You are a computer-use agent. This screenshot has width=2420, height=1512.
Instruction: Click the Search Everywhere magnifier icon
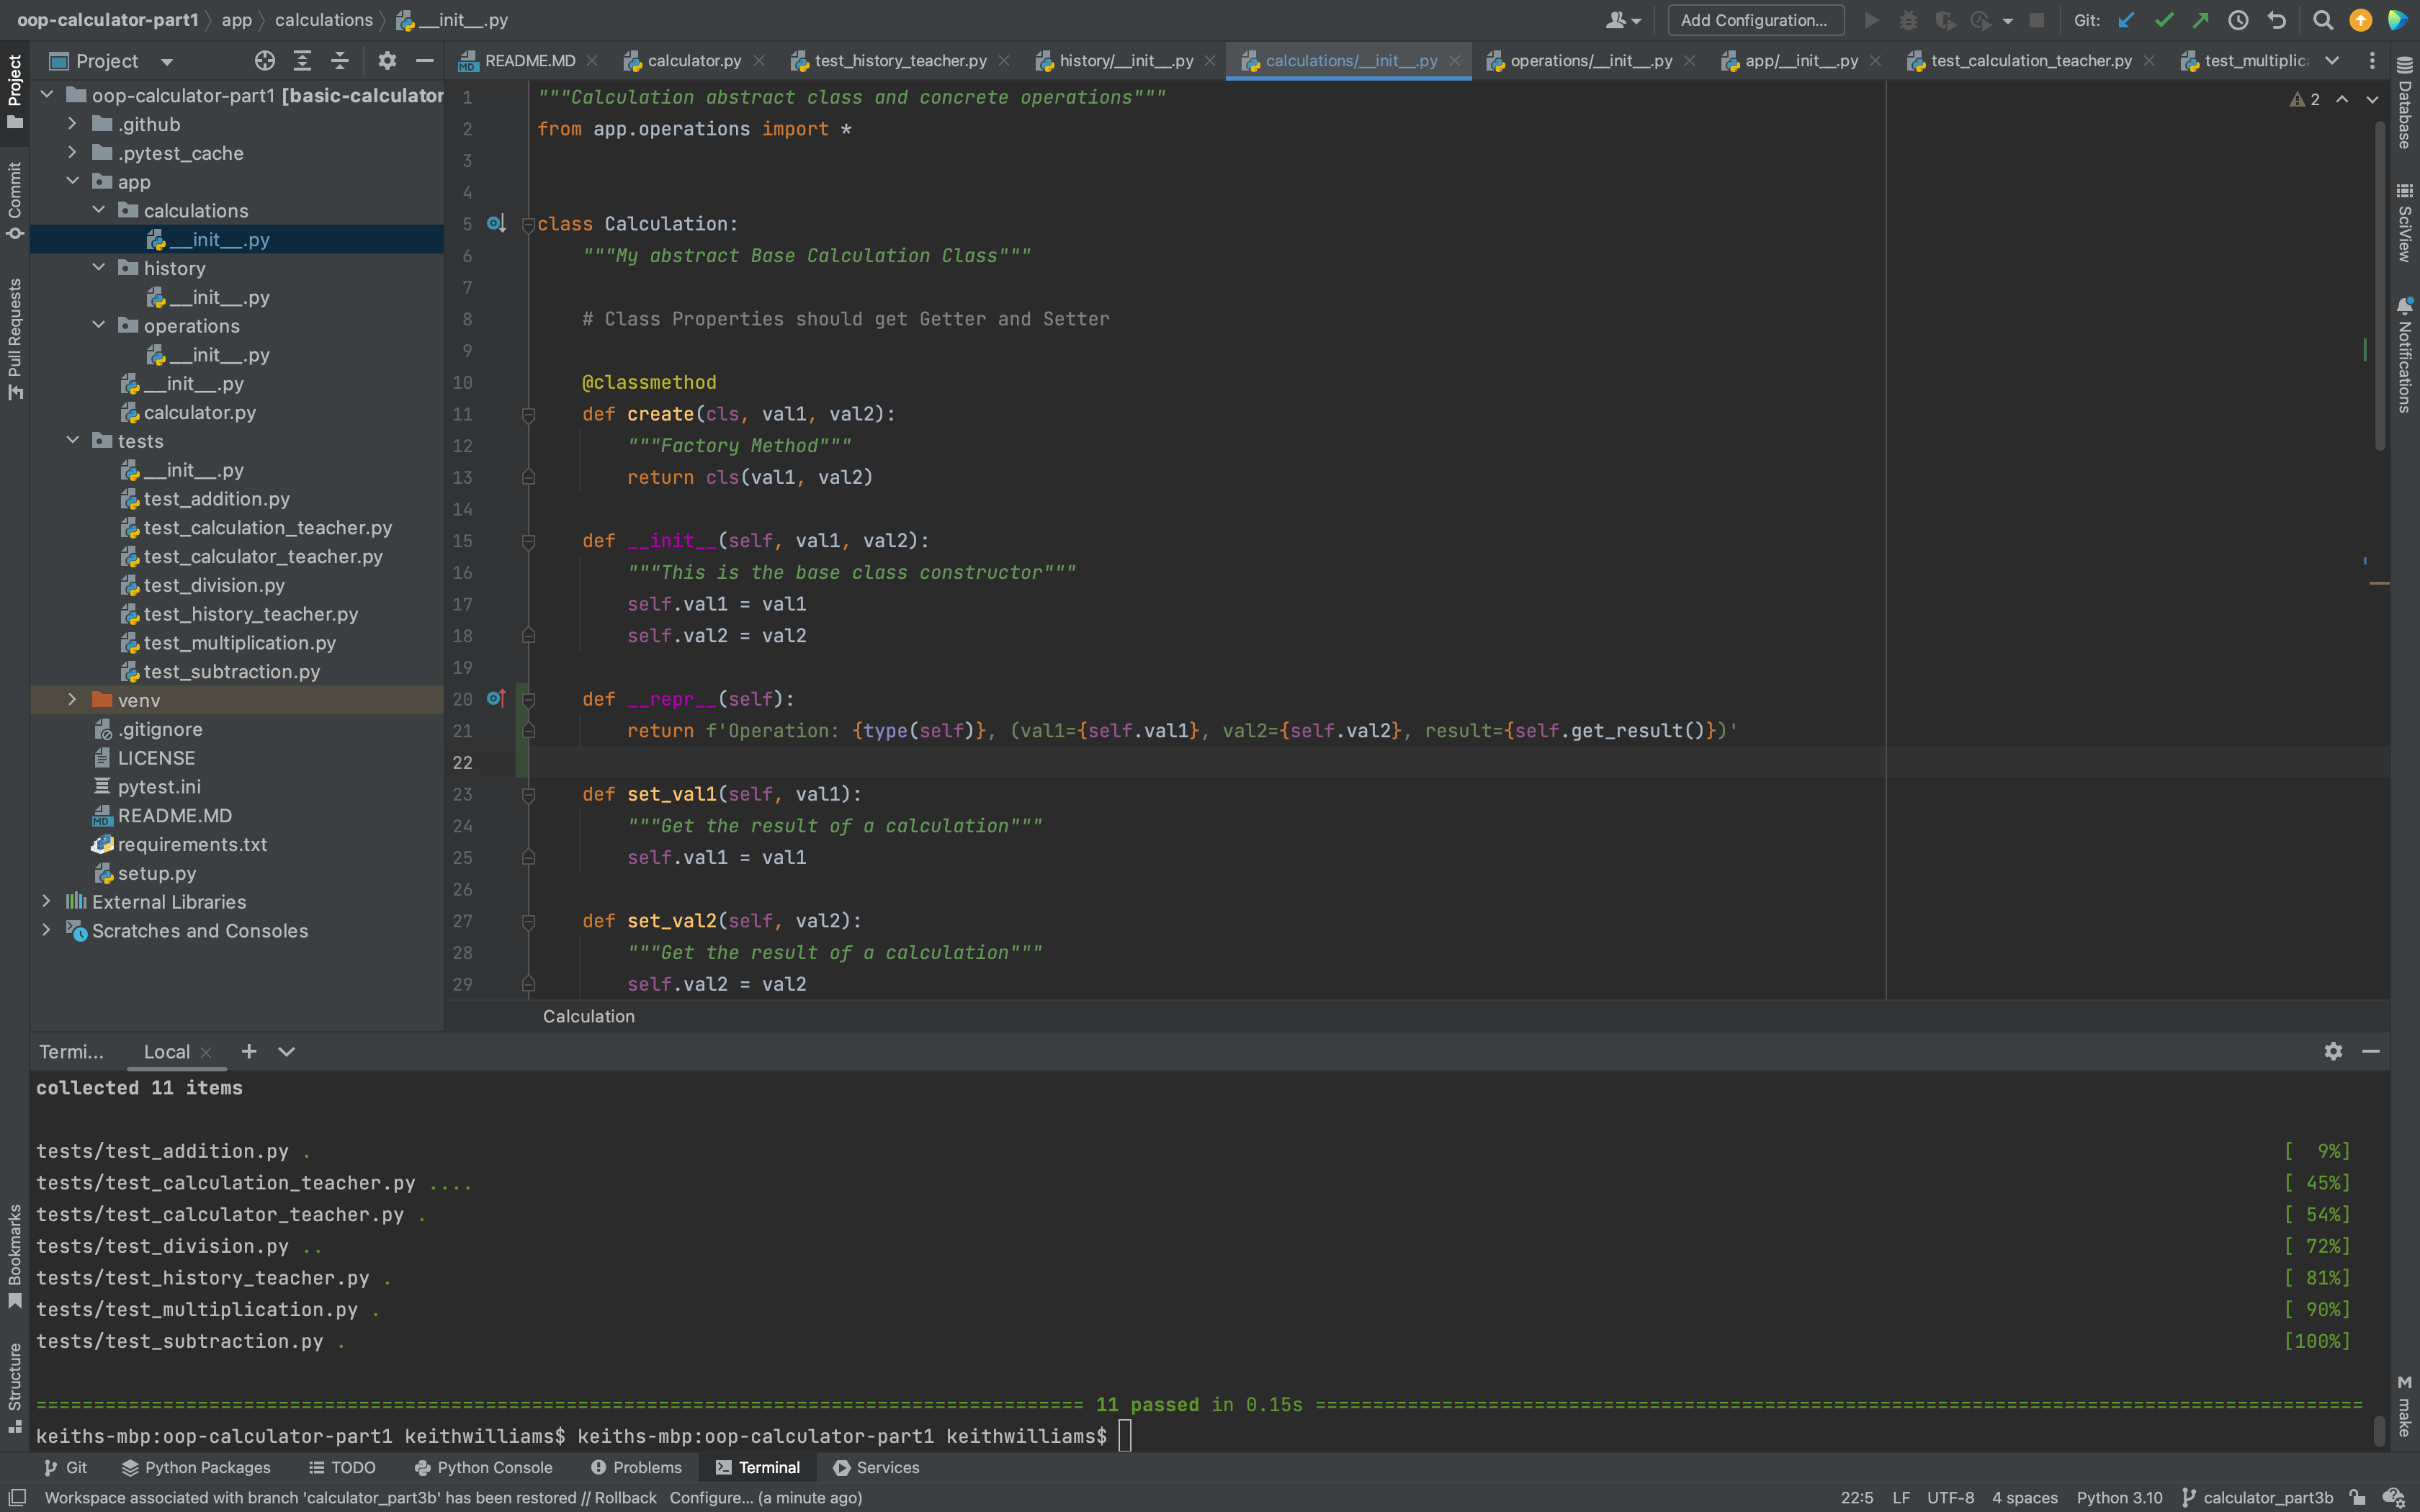[2323, 20]
